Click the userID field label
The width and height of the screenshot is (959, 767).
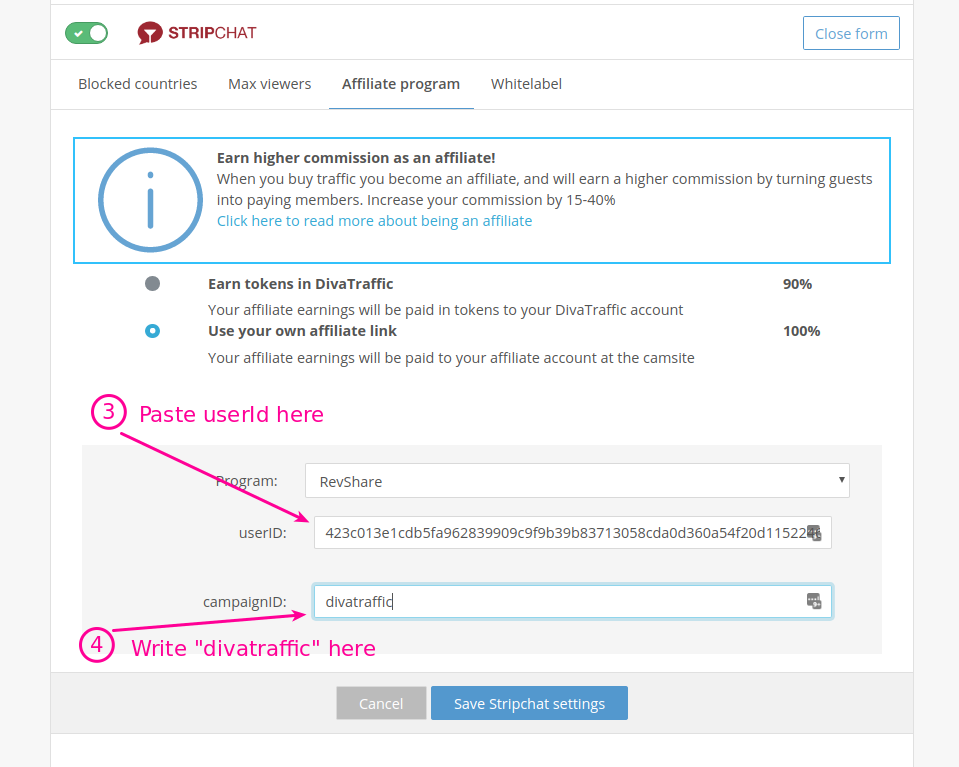pyautogui.click(x=262, y=533)
